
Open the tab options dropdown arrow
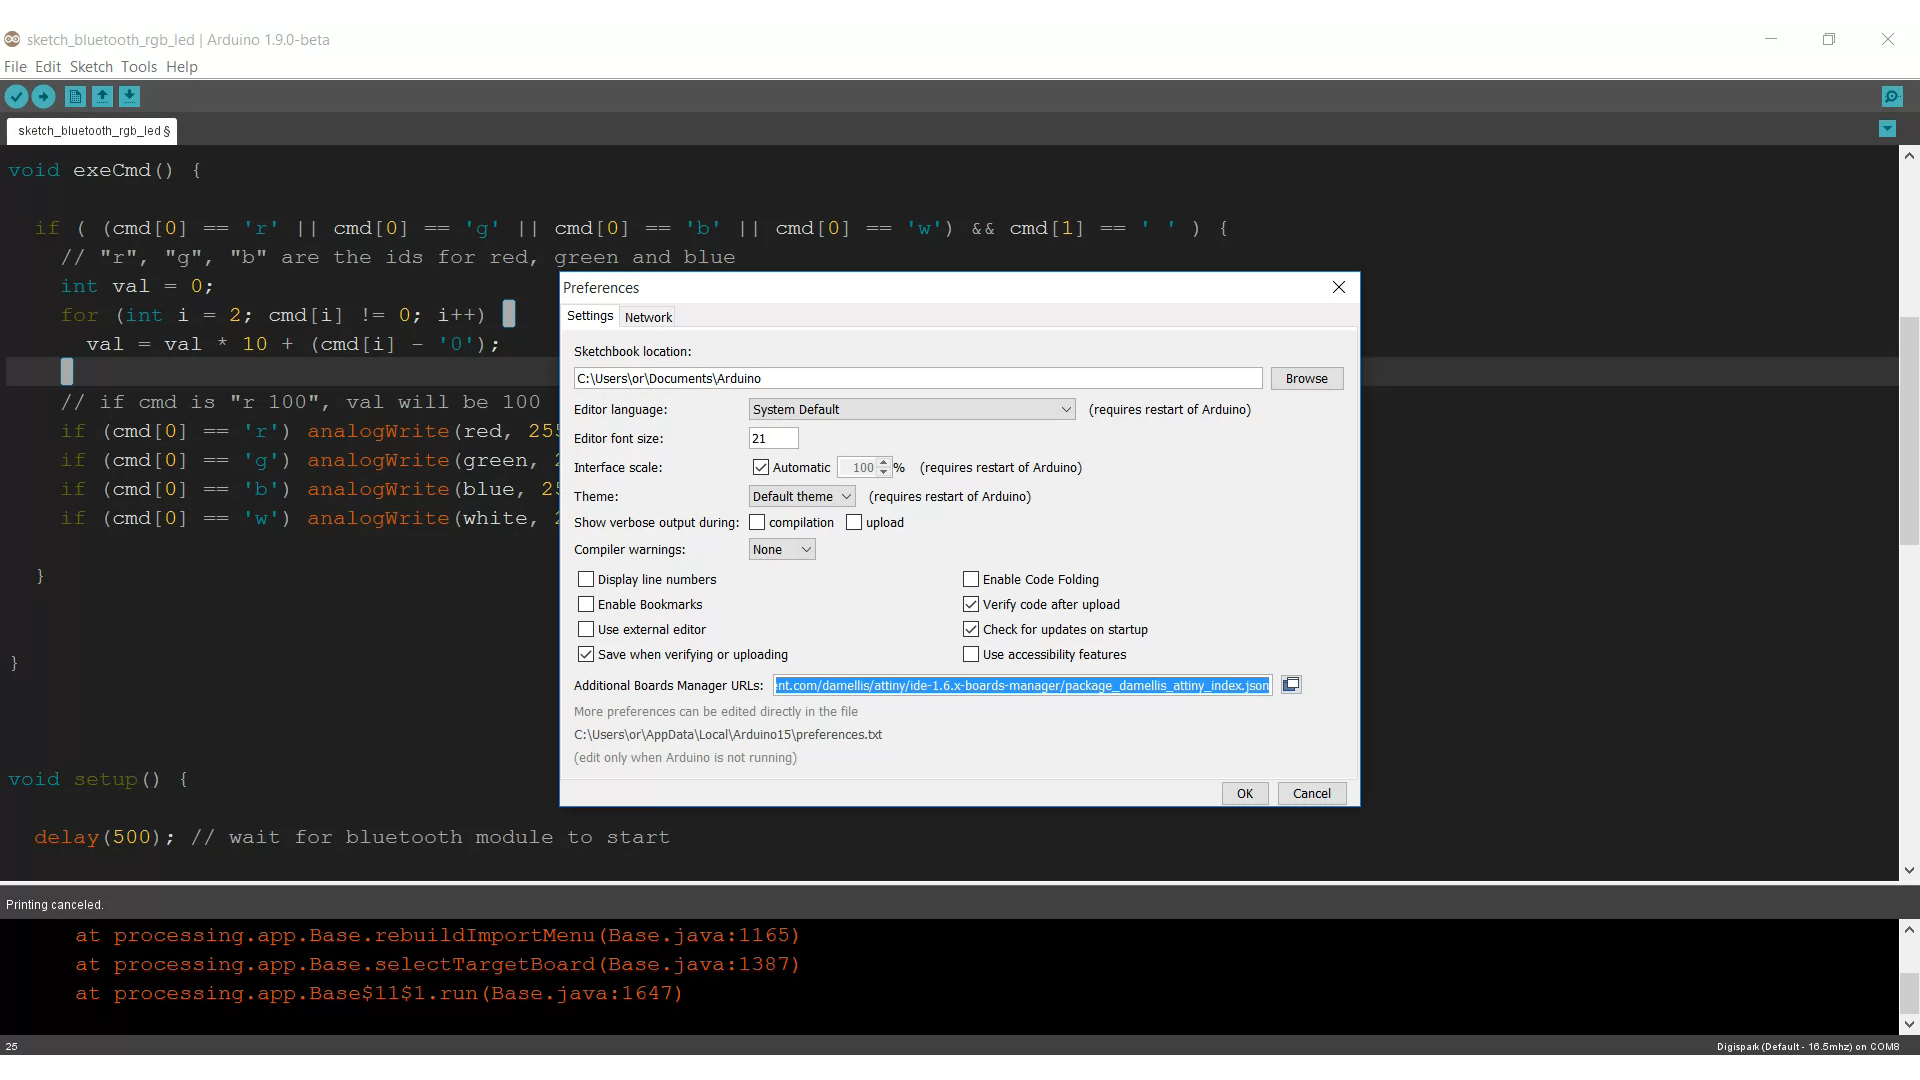1887,129
